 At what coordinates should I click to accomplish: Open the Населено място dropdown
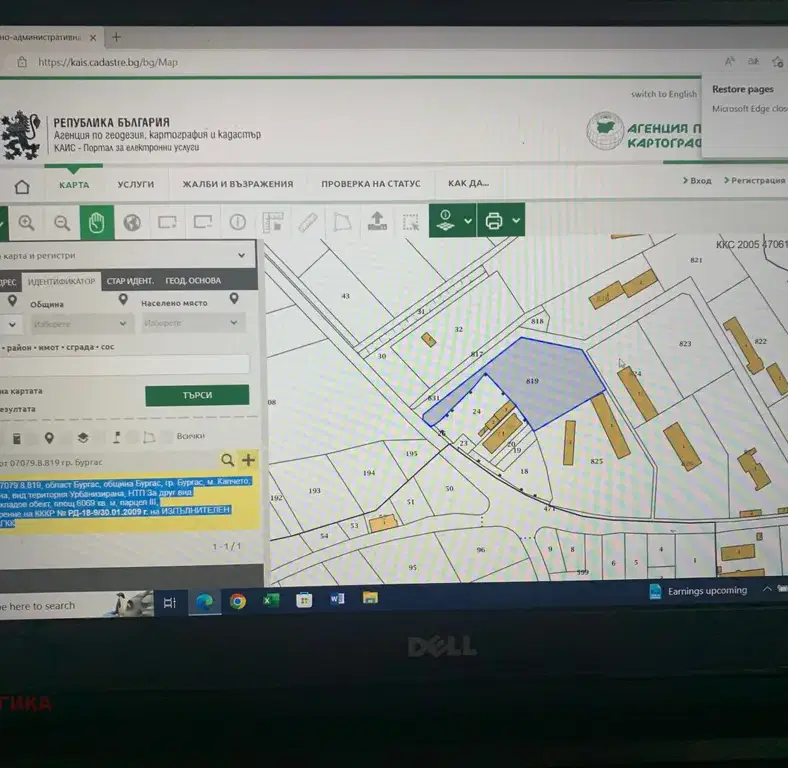pos(192,322)
